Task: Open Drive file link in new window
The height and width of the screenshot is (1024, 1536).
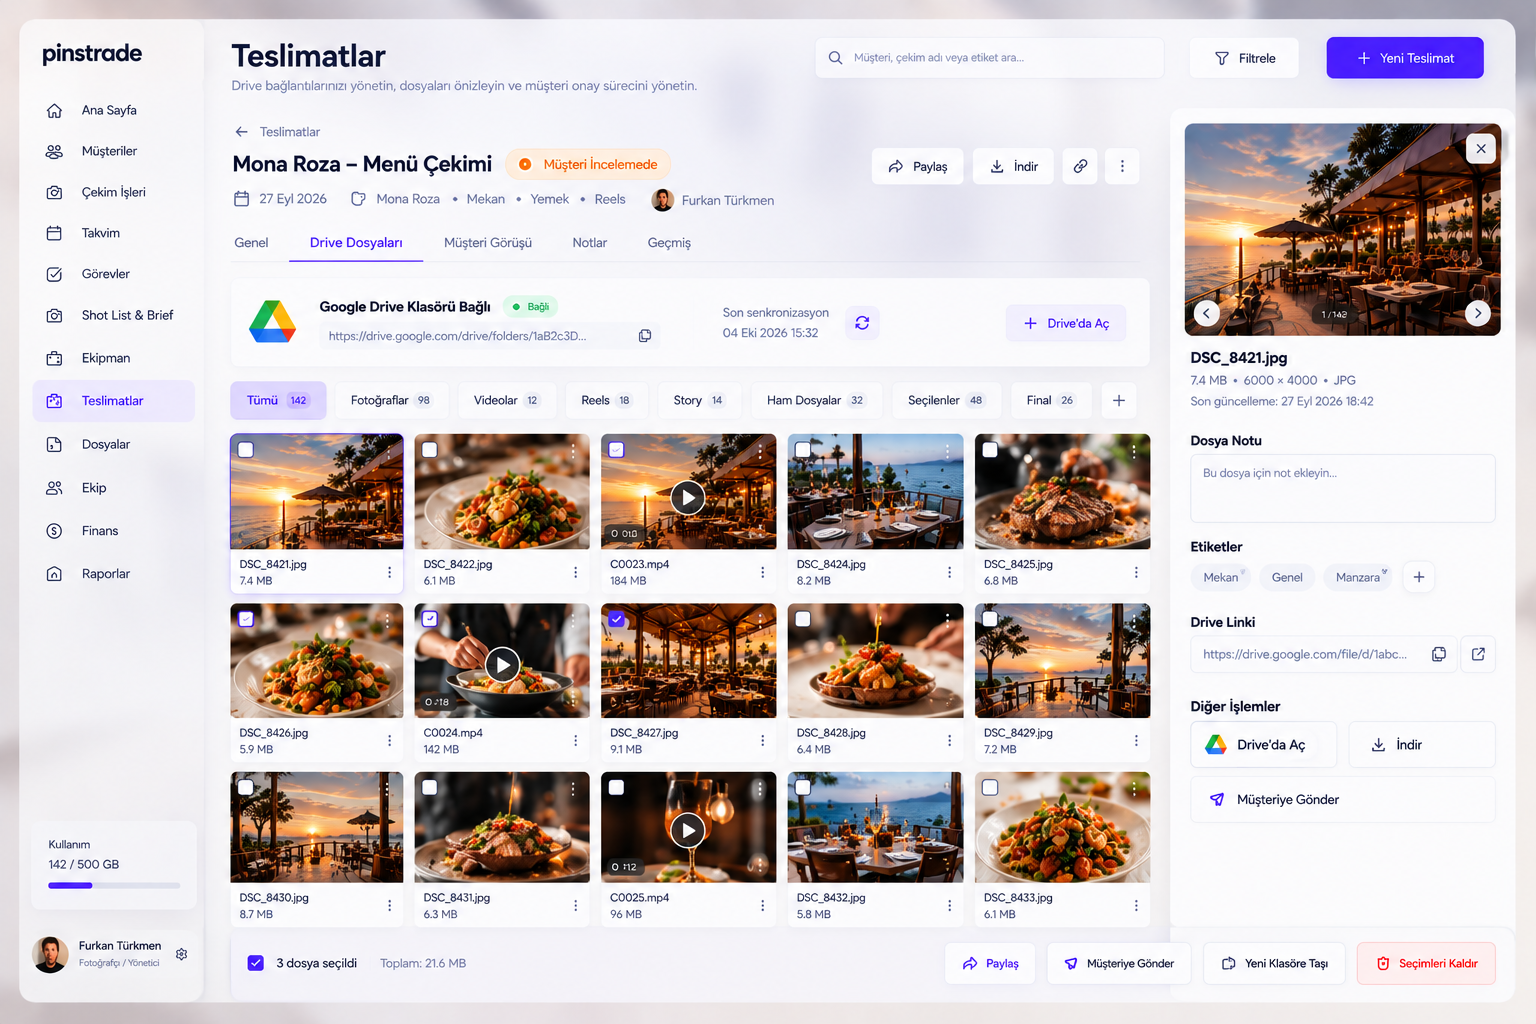Action: click(1478, 654)
